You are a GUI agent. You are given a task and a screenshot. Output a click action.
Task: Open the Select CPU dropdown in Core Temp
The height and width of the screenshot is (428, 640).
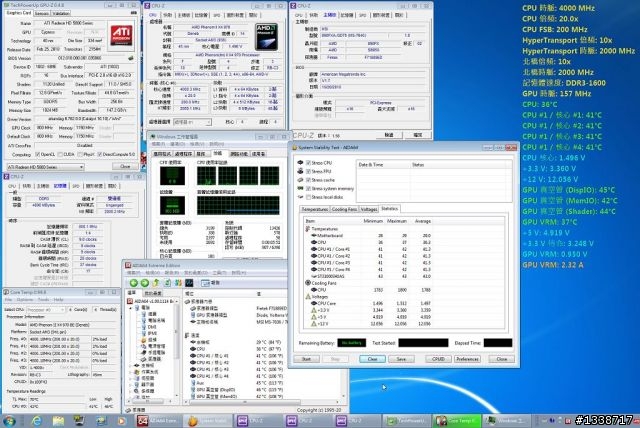[46, 310]
